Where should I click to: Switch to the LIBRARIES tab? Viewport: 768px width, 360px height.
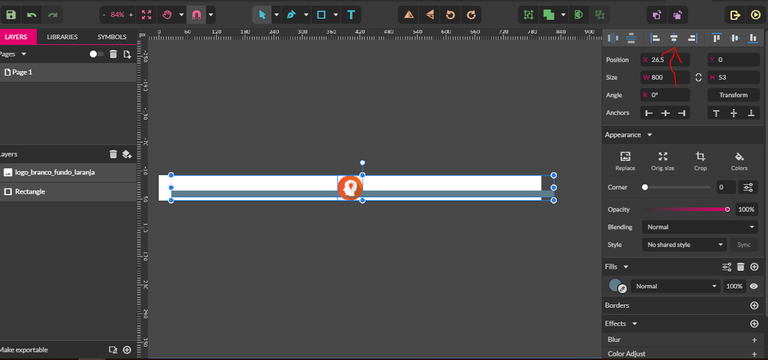(x=62, y=37)
